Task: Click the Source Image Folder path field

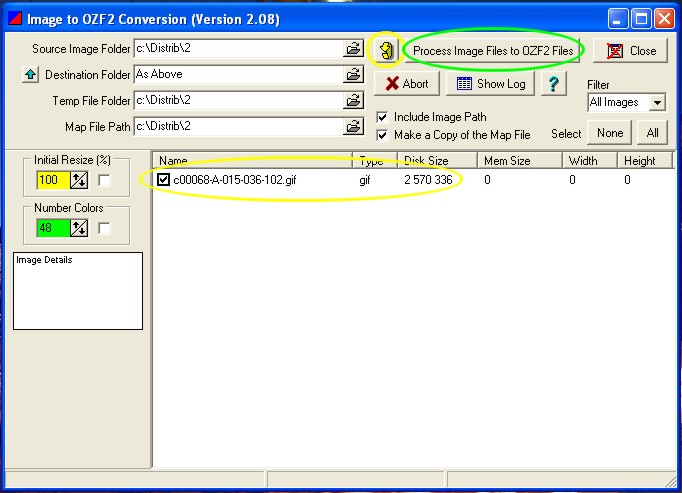Action: pos(238,48)
